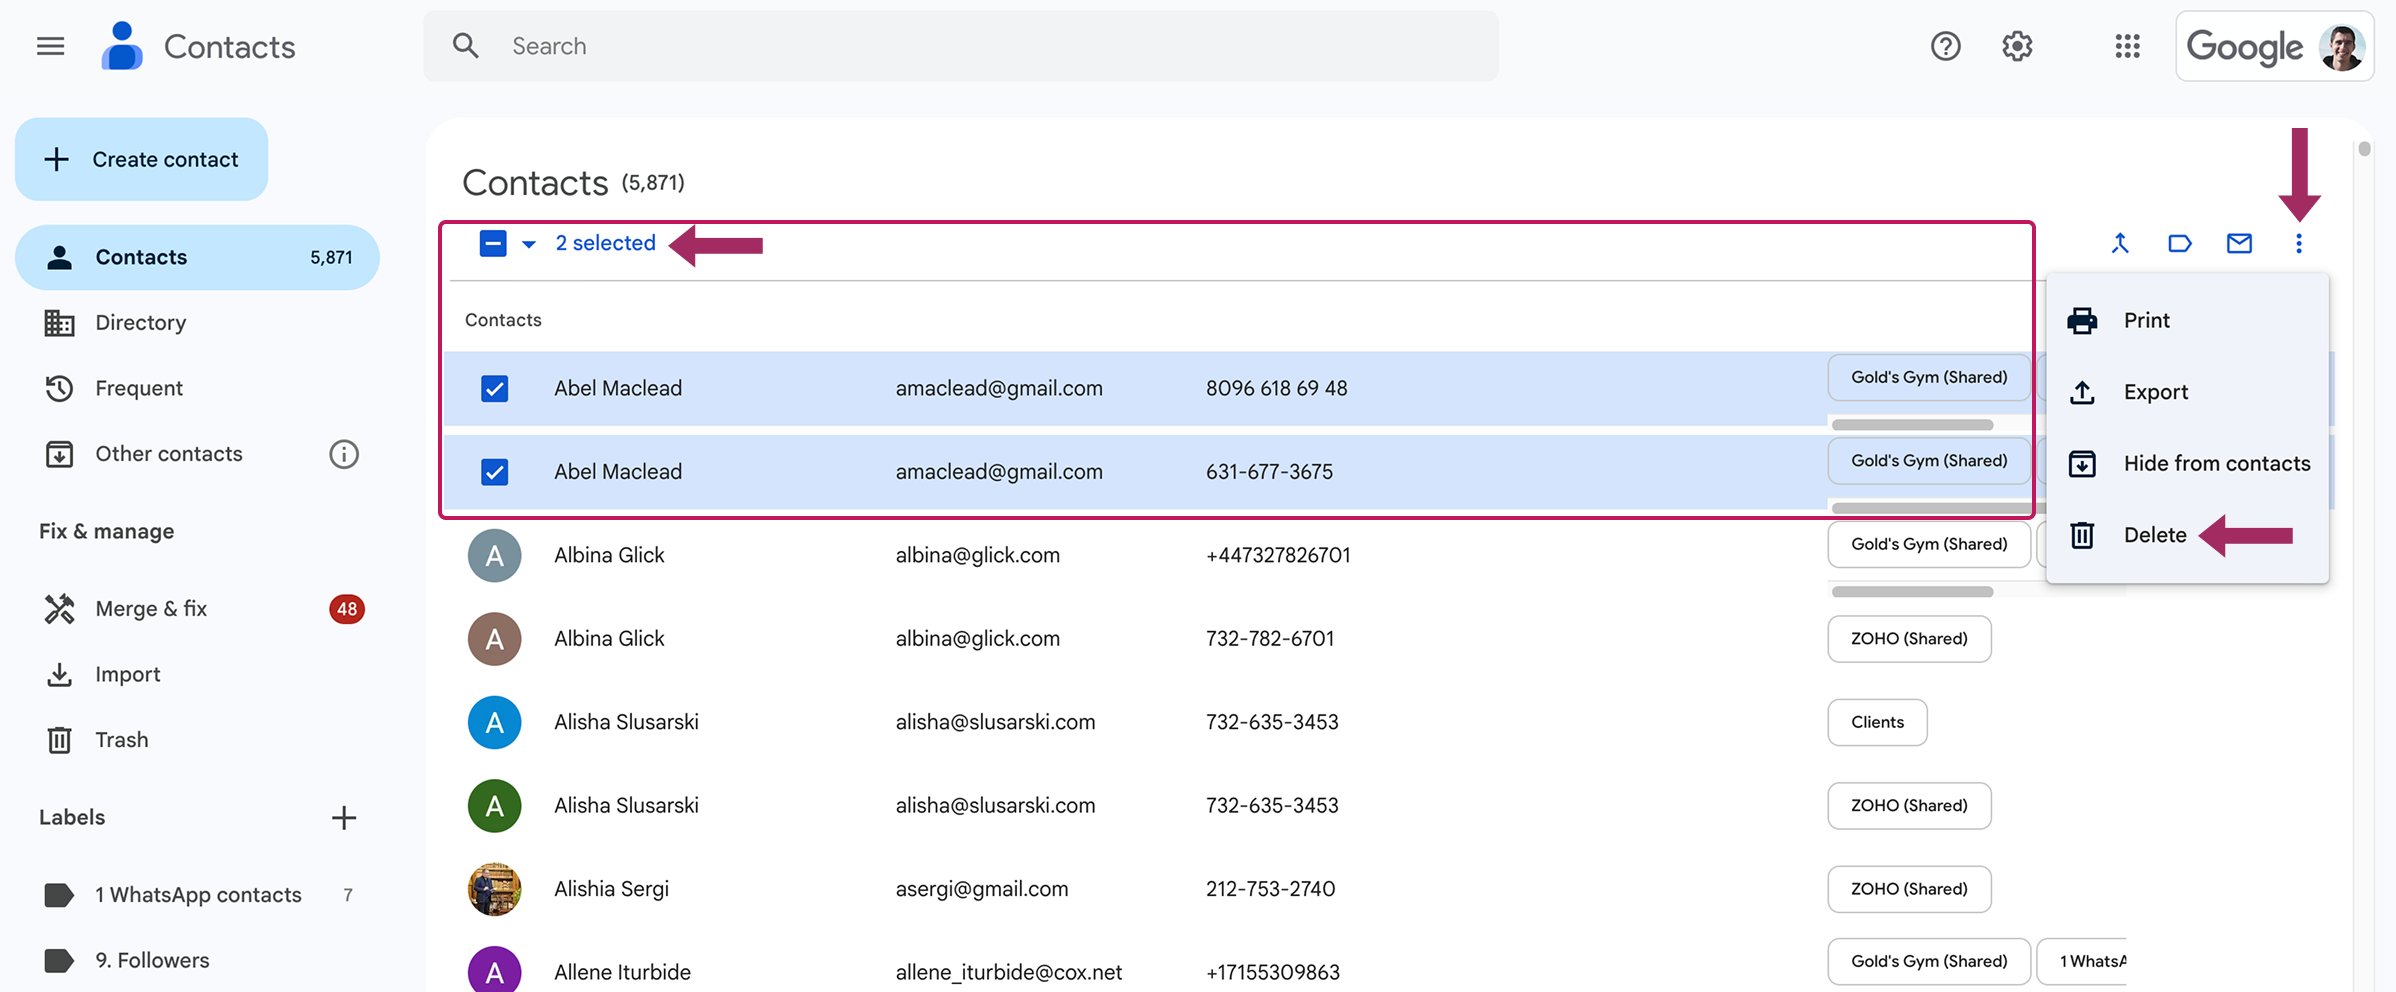
Task: Click the manage labels icon
Action: [x=2179, y=243]
